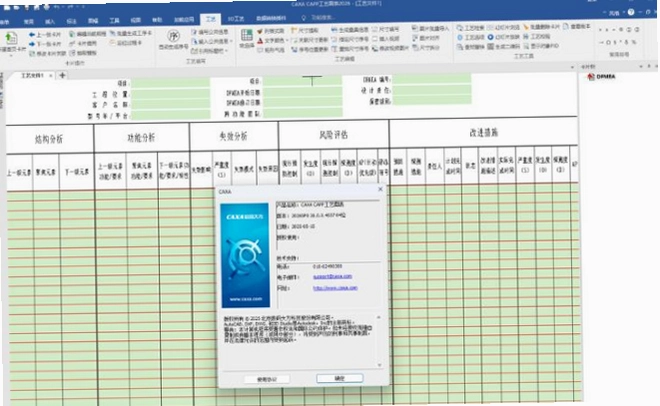Click the process search (工艺检索) magnifier icon
Viewport: 660px width, 406px height.
[x=460, y=28]
